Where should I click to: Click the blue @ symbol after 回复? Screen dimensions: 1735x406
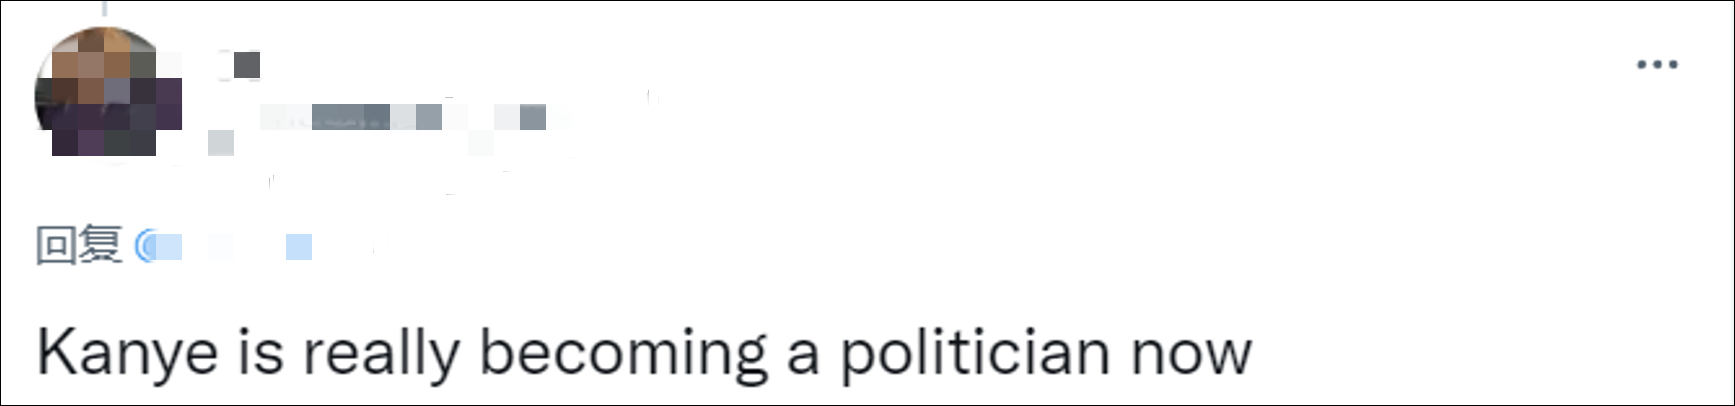(147, 246)
